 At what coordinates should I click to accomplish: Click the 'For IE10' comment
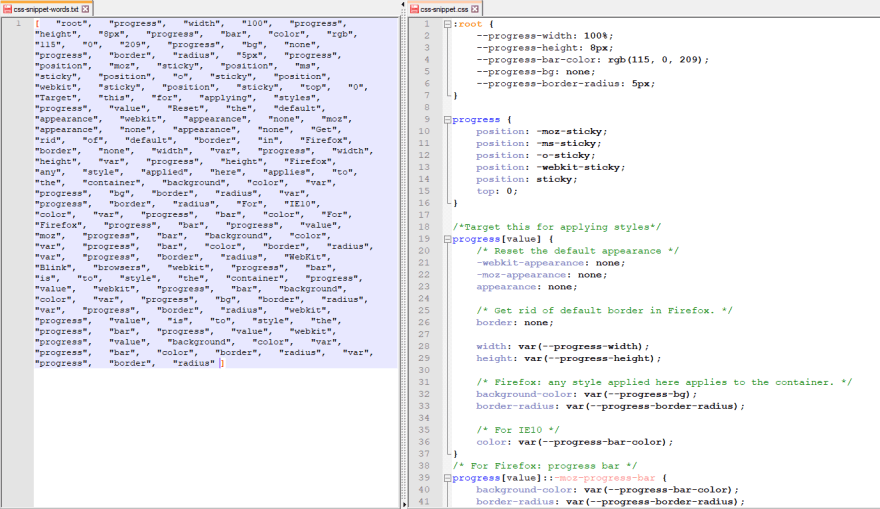(x=517, y=430)
